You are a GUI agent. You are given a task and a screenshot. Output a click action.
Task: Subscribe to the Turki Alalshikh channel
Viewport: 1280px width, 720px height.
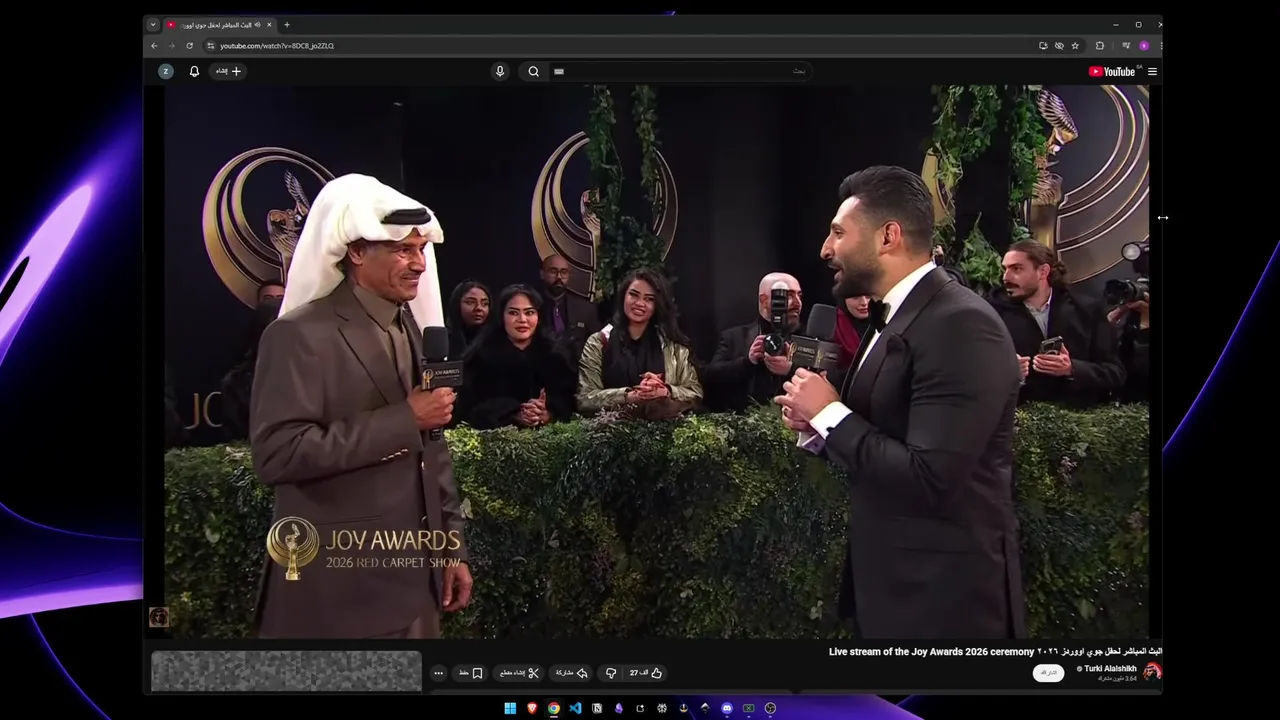click(1048, 673)
